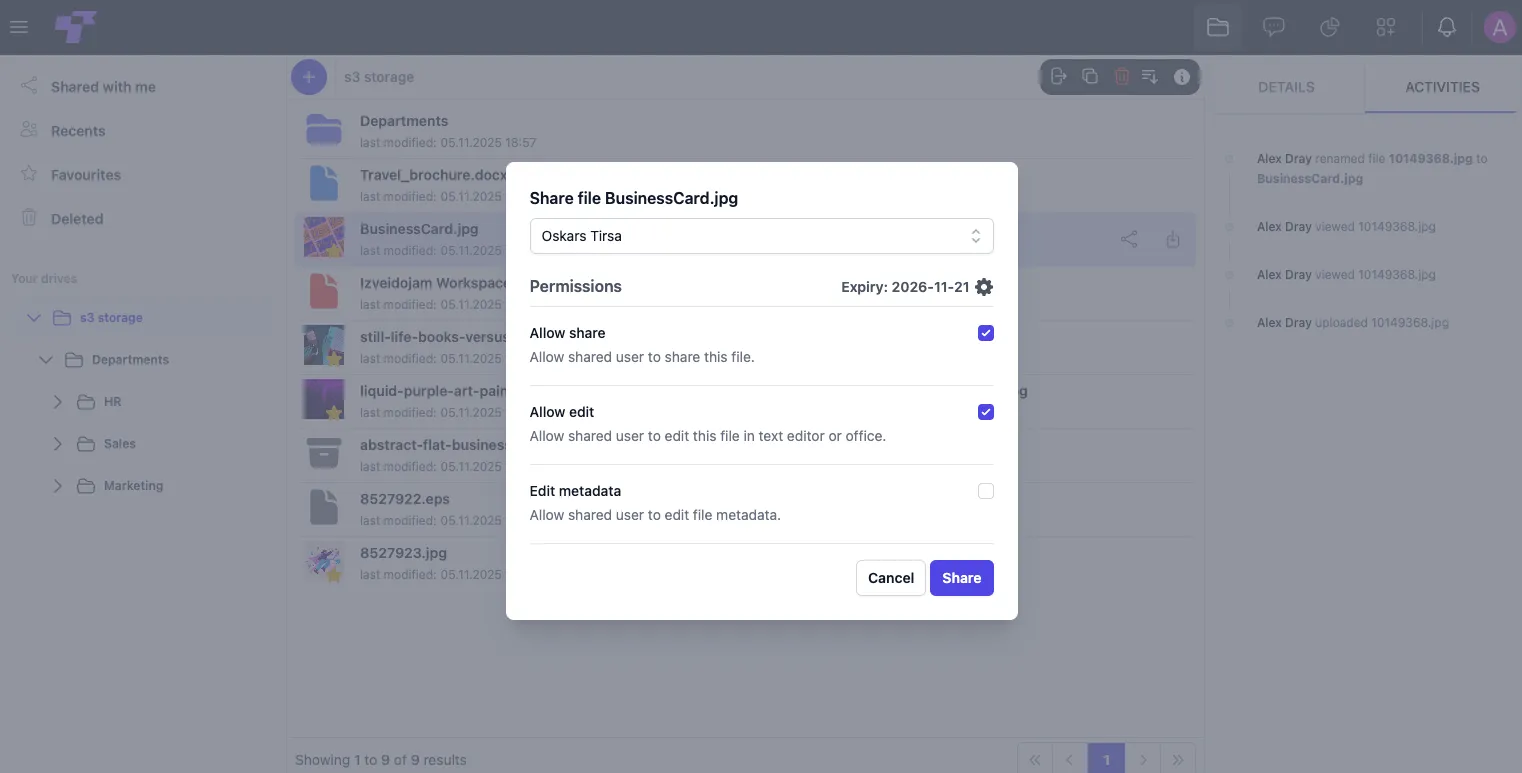Uncheck the Allow edit checkbox
This screenshot has width=1522, height=773.
tap(986, 412)
